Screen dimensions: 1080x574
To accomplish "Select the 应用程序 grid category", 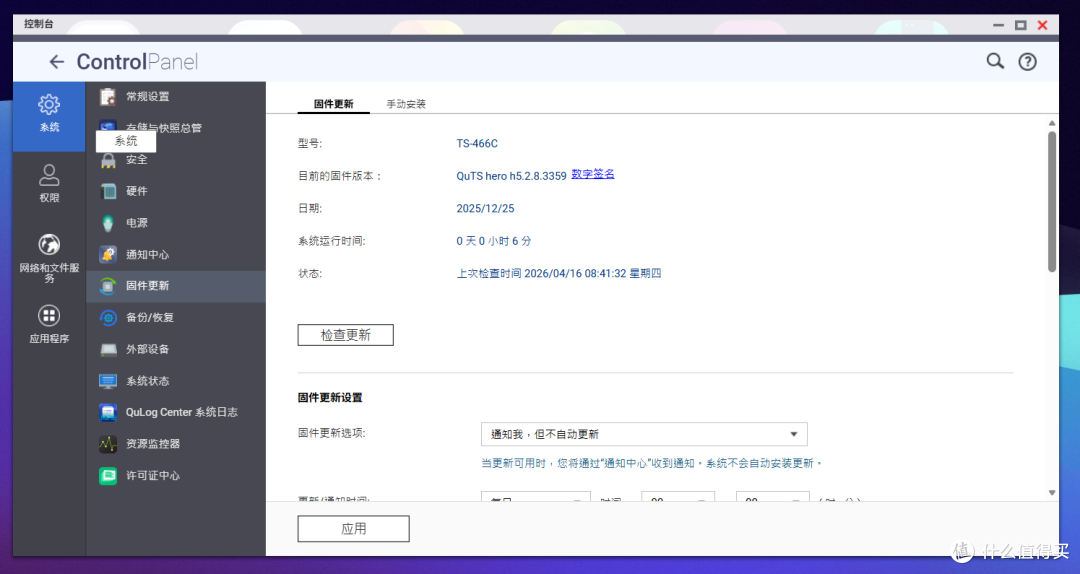I will (49, 324).
